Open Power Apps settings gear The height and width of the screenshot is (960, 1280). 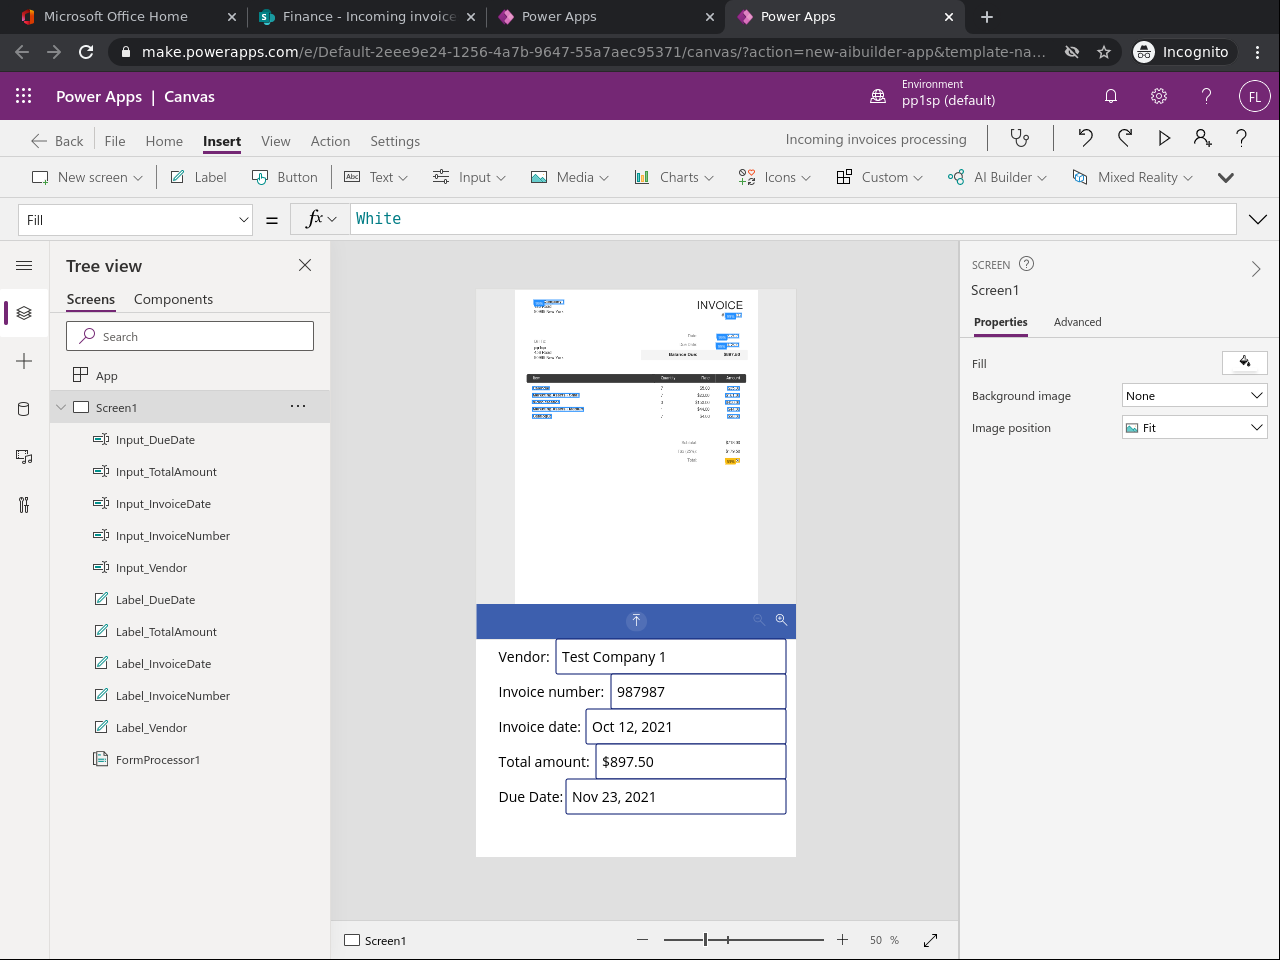[1159, 96]
